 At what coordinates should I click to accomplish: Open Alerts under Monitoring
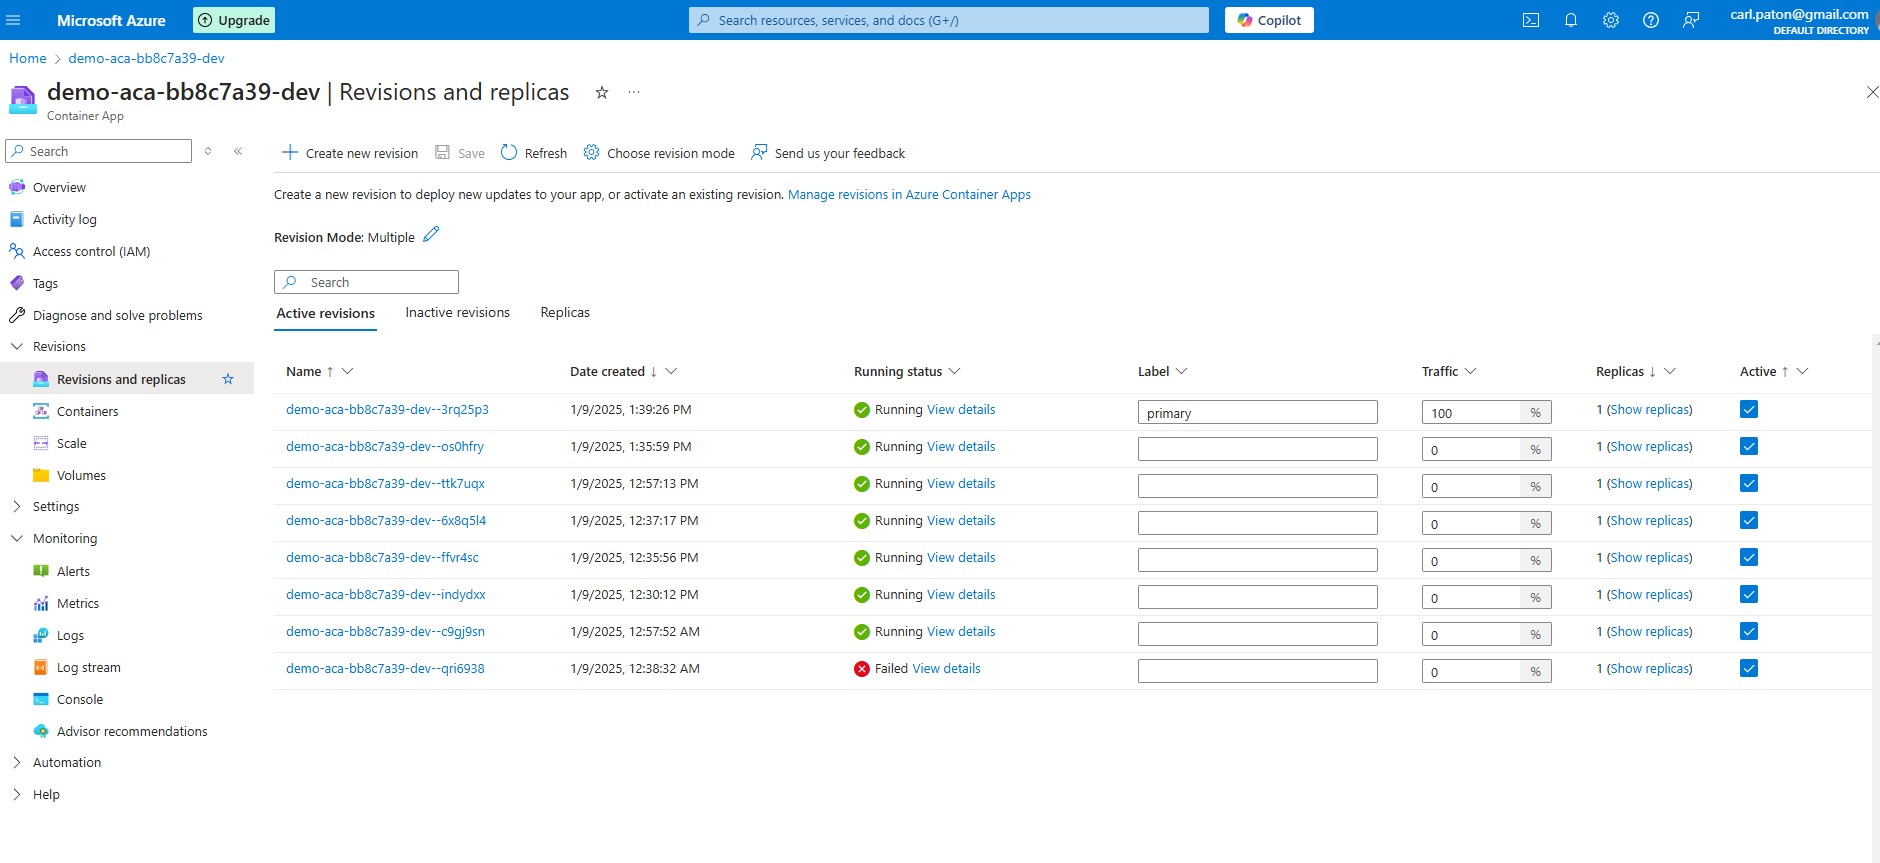point(73,571)
